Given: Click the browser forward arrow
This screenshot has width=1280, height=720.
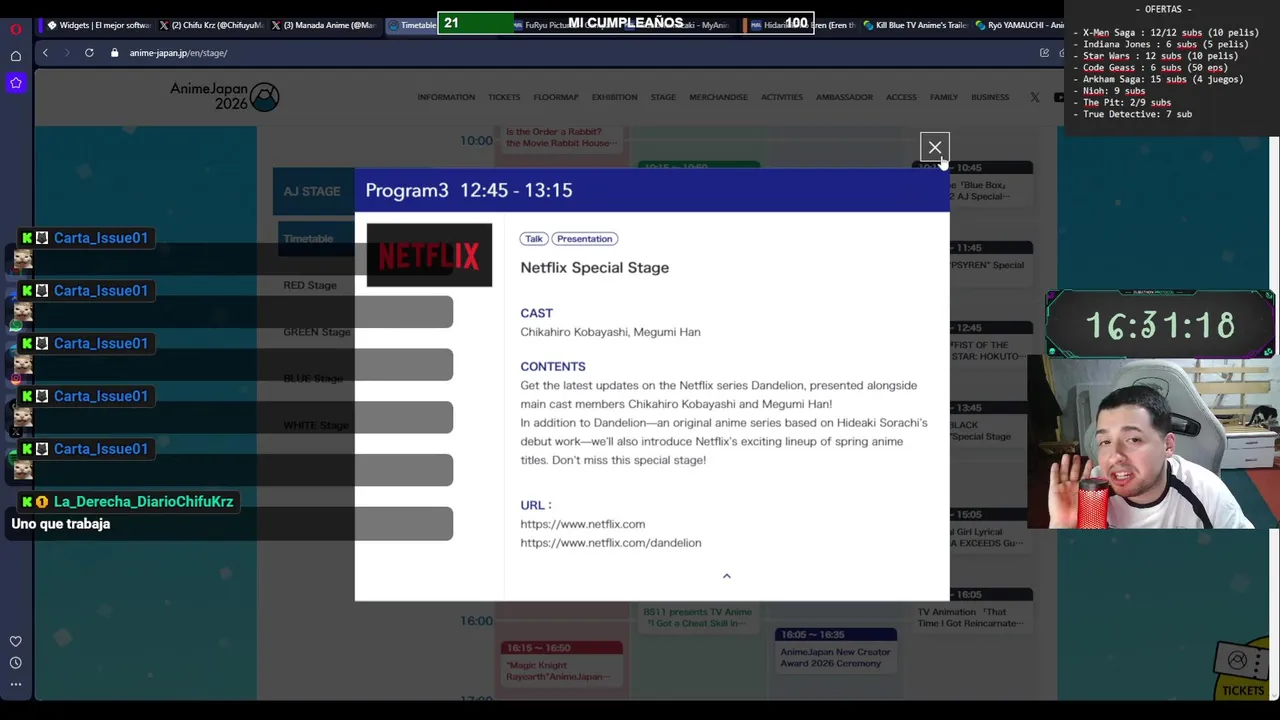Looking at the screenshot, I should [x=67, y=53].
